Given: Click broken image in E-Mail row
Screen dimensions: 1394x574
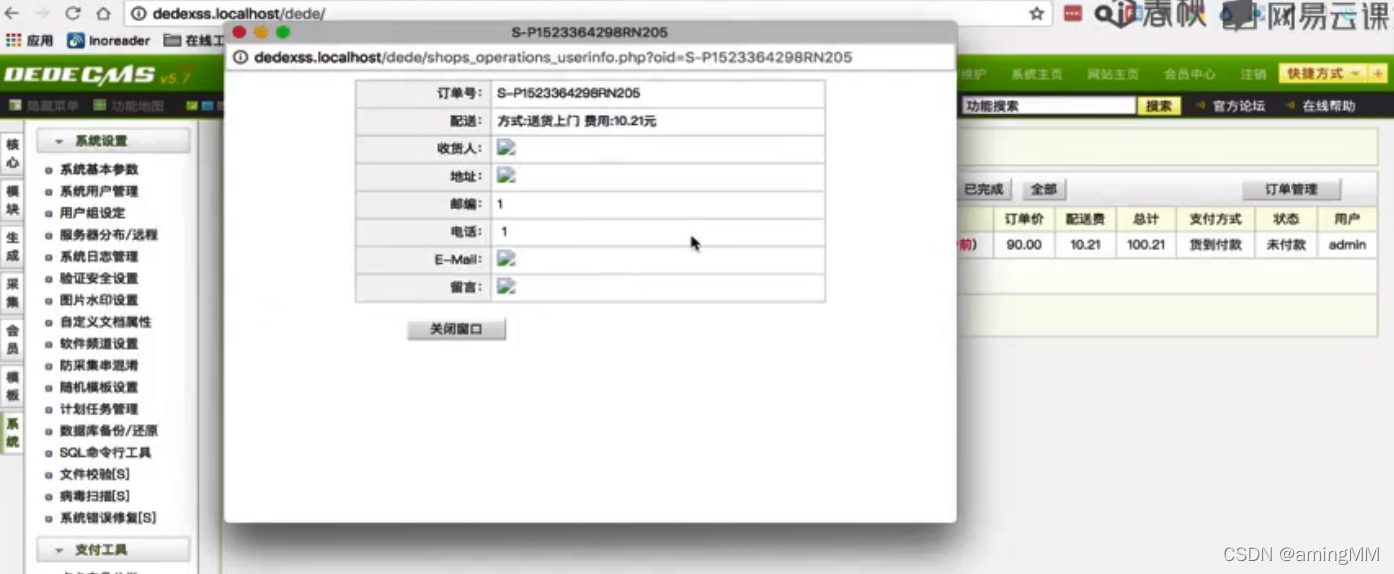Looking at the screenshot, I should tap(506, 259).
